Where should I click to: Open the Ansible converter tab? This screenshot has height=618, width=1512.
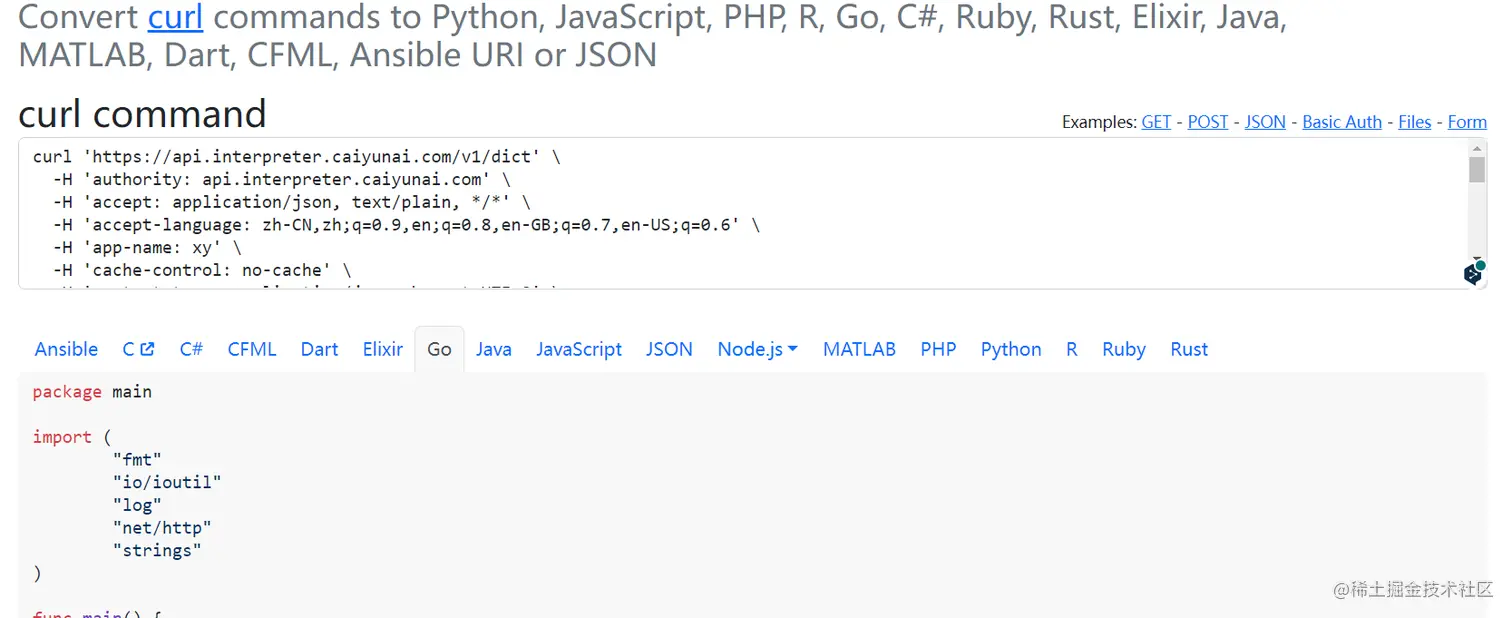[66, 349]
